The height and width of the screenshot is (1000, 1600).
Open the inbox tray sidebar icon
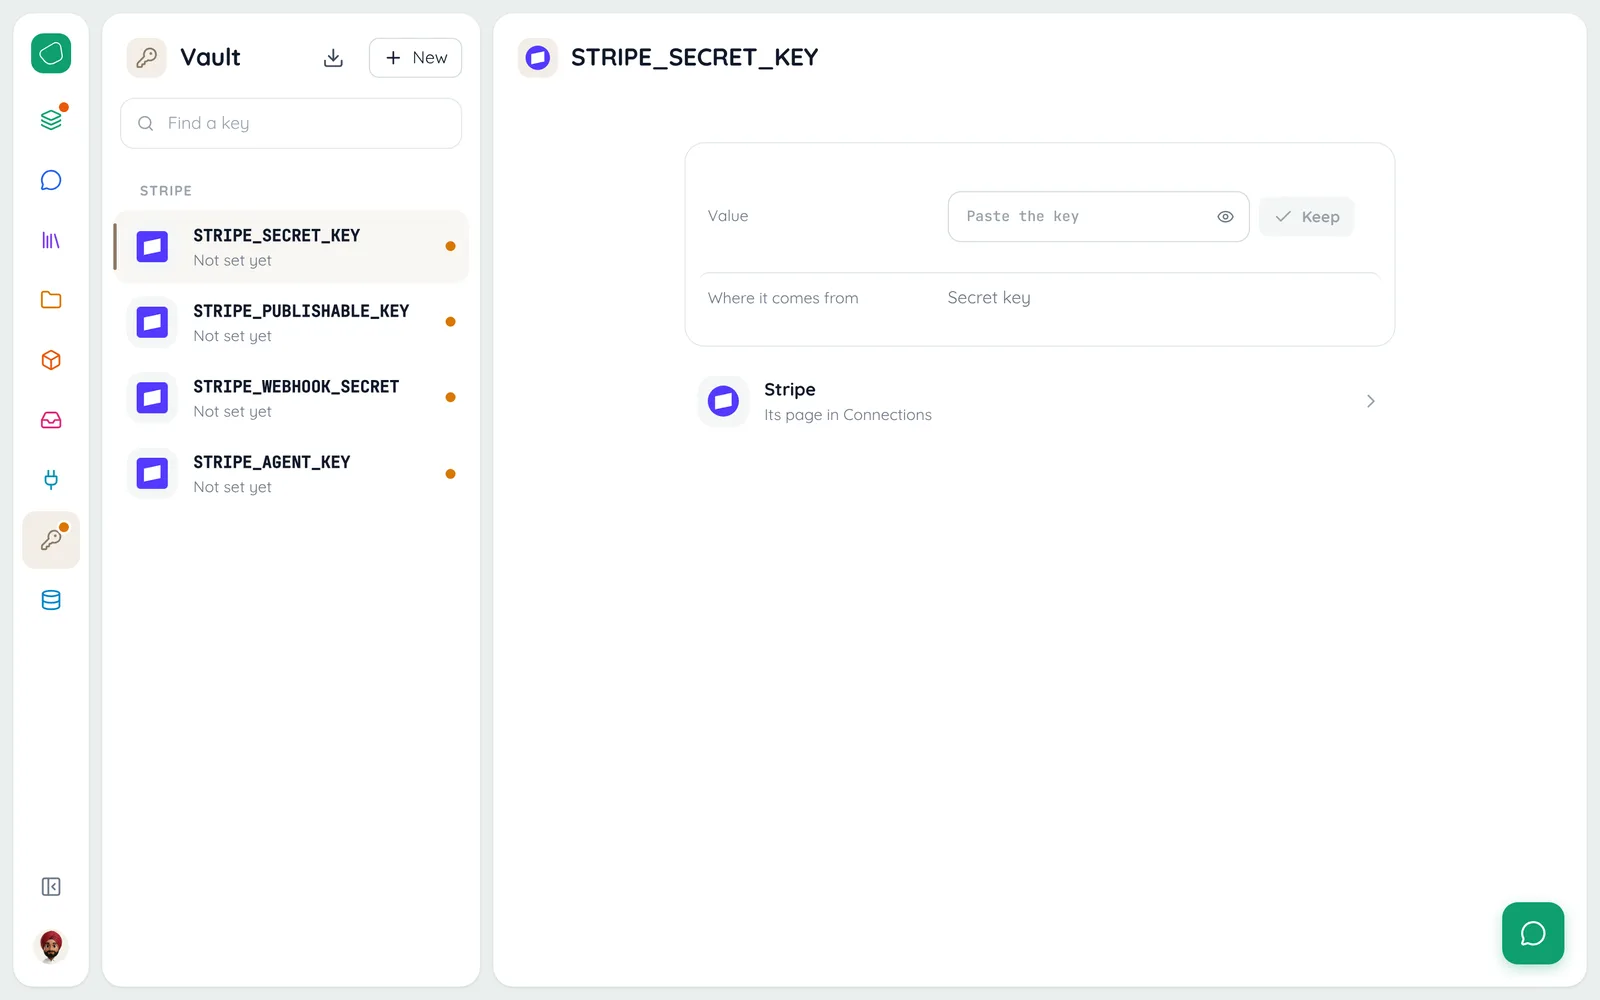click(x=51, y=420)
